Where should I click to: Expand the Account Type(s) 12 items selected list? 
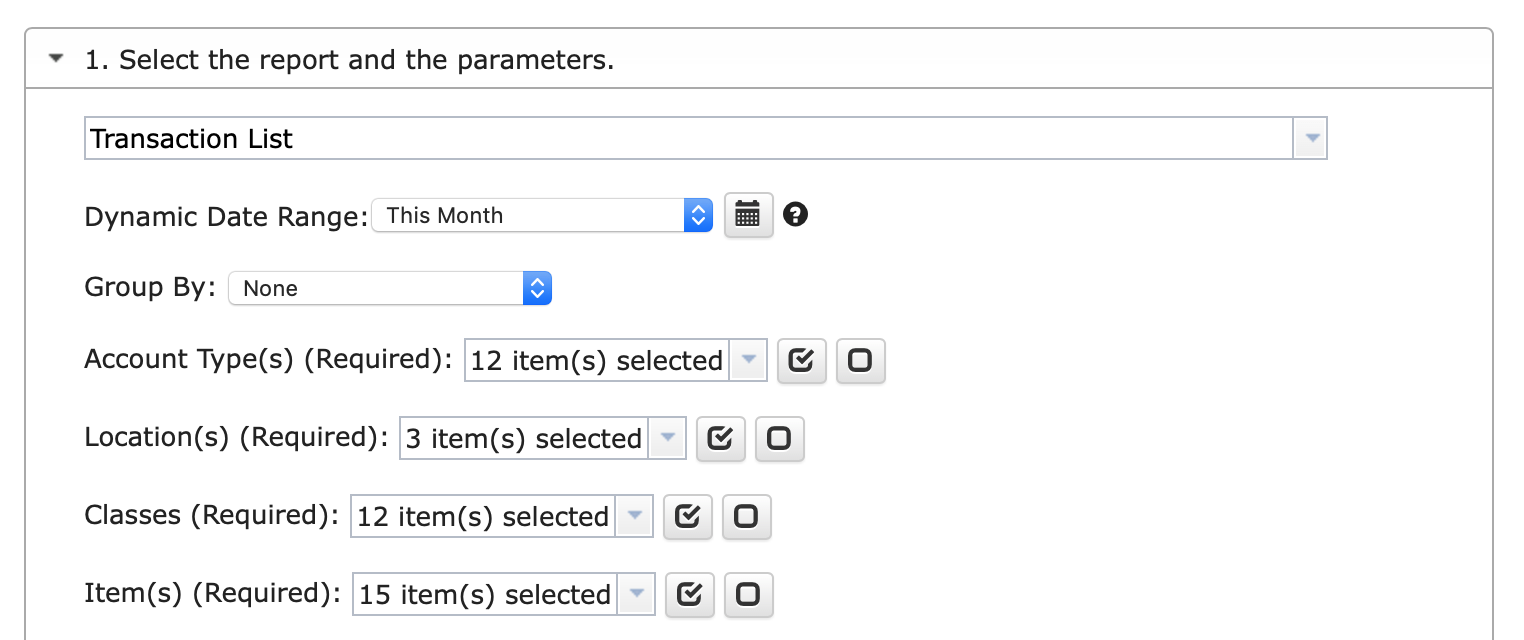pos(615,360)
